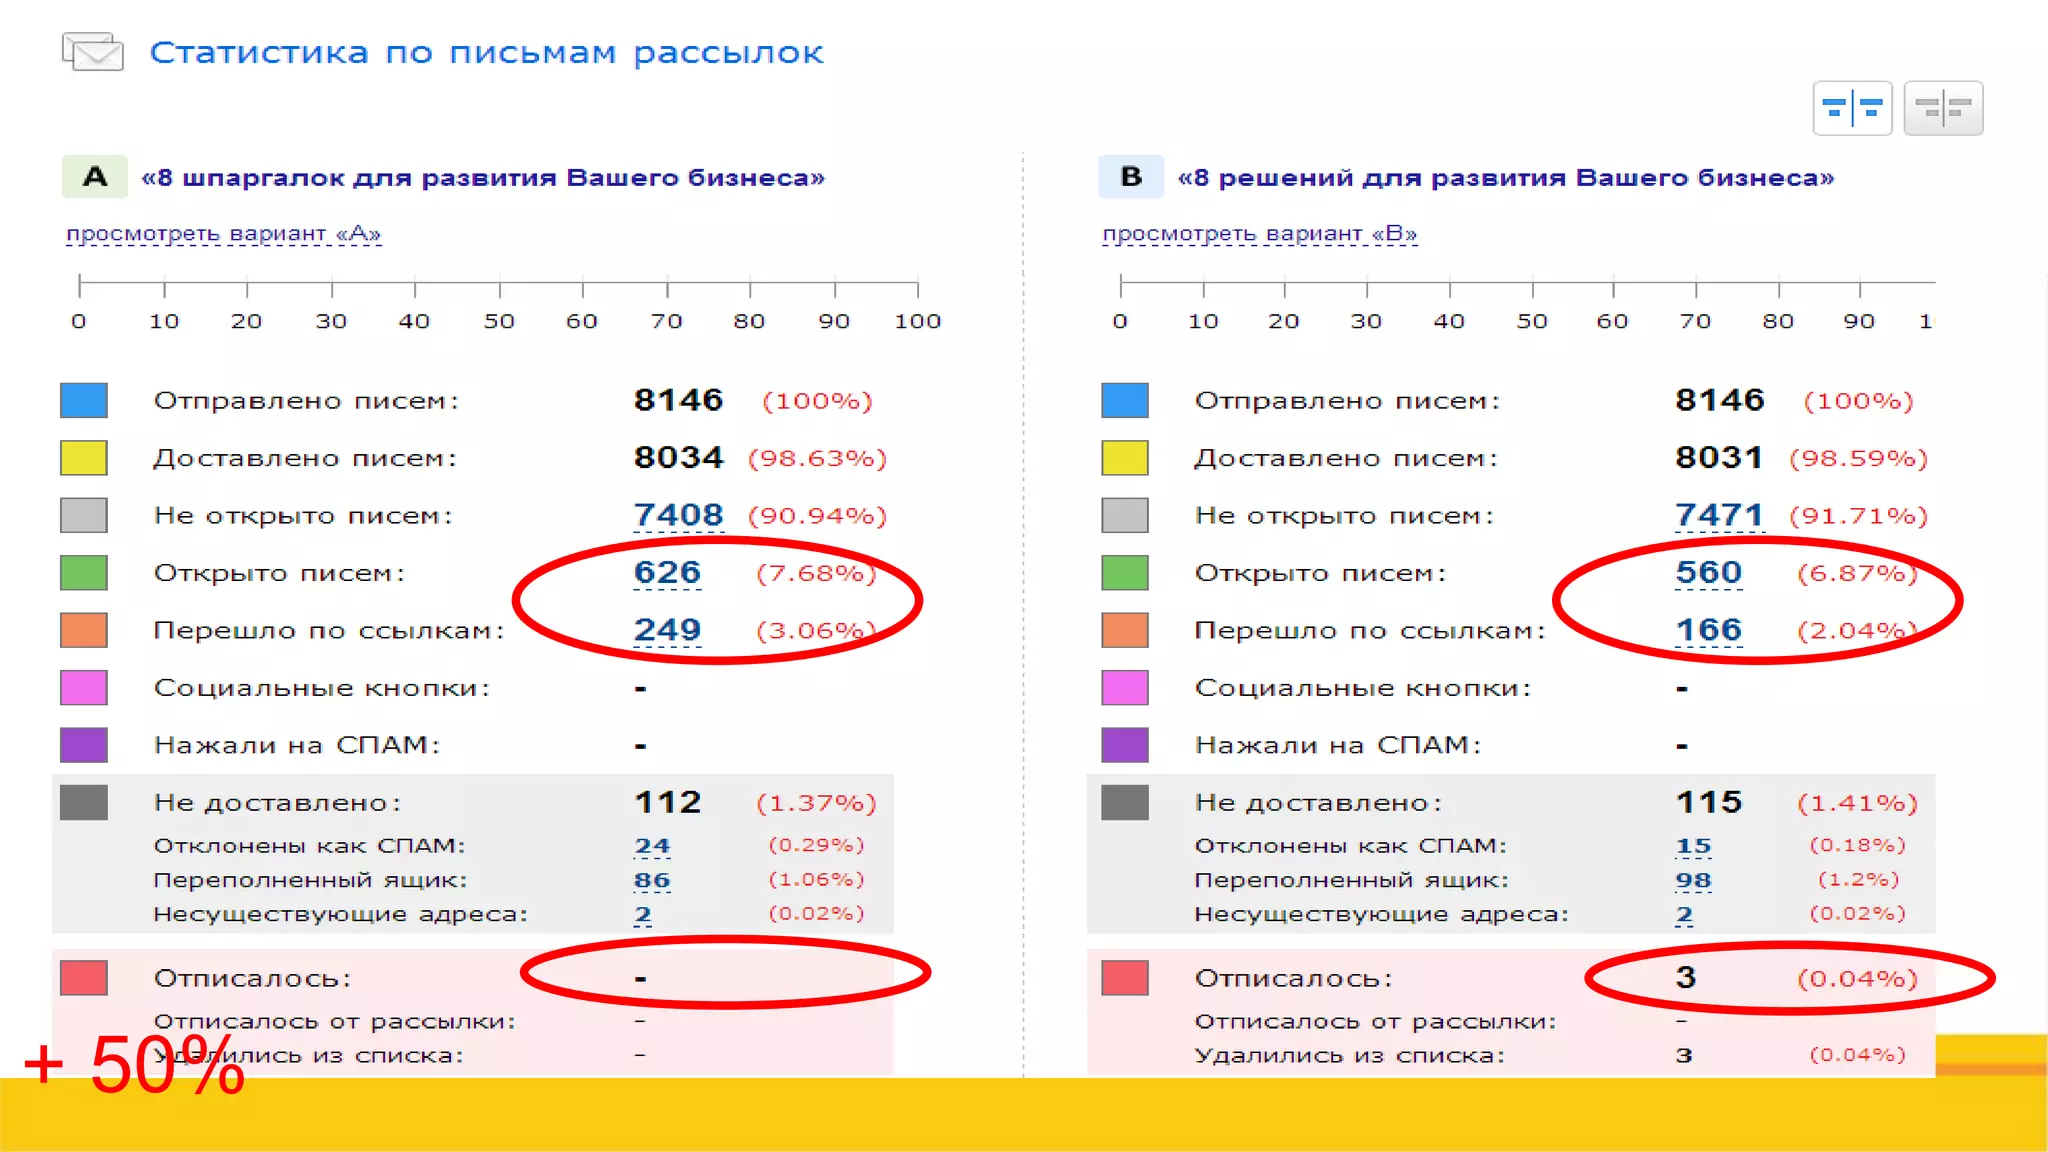Click variant B «Нажали на СПАМ» label
The height and width of the screenshot is (1152, 2048).
[x=1338, y=745]
